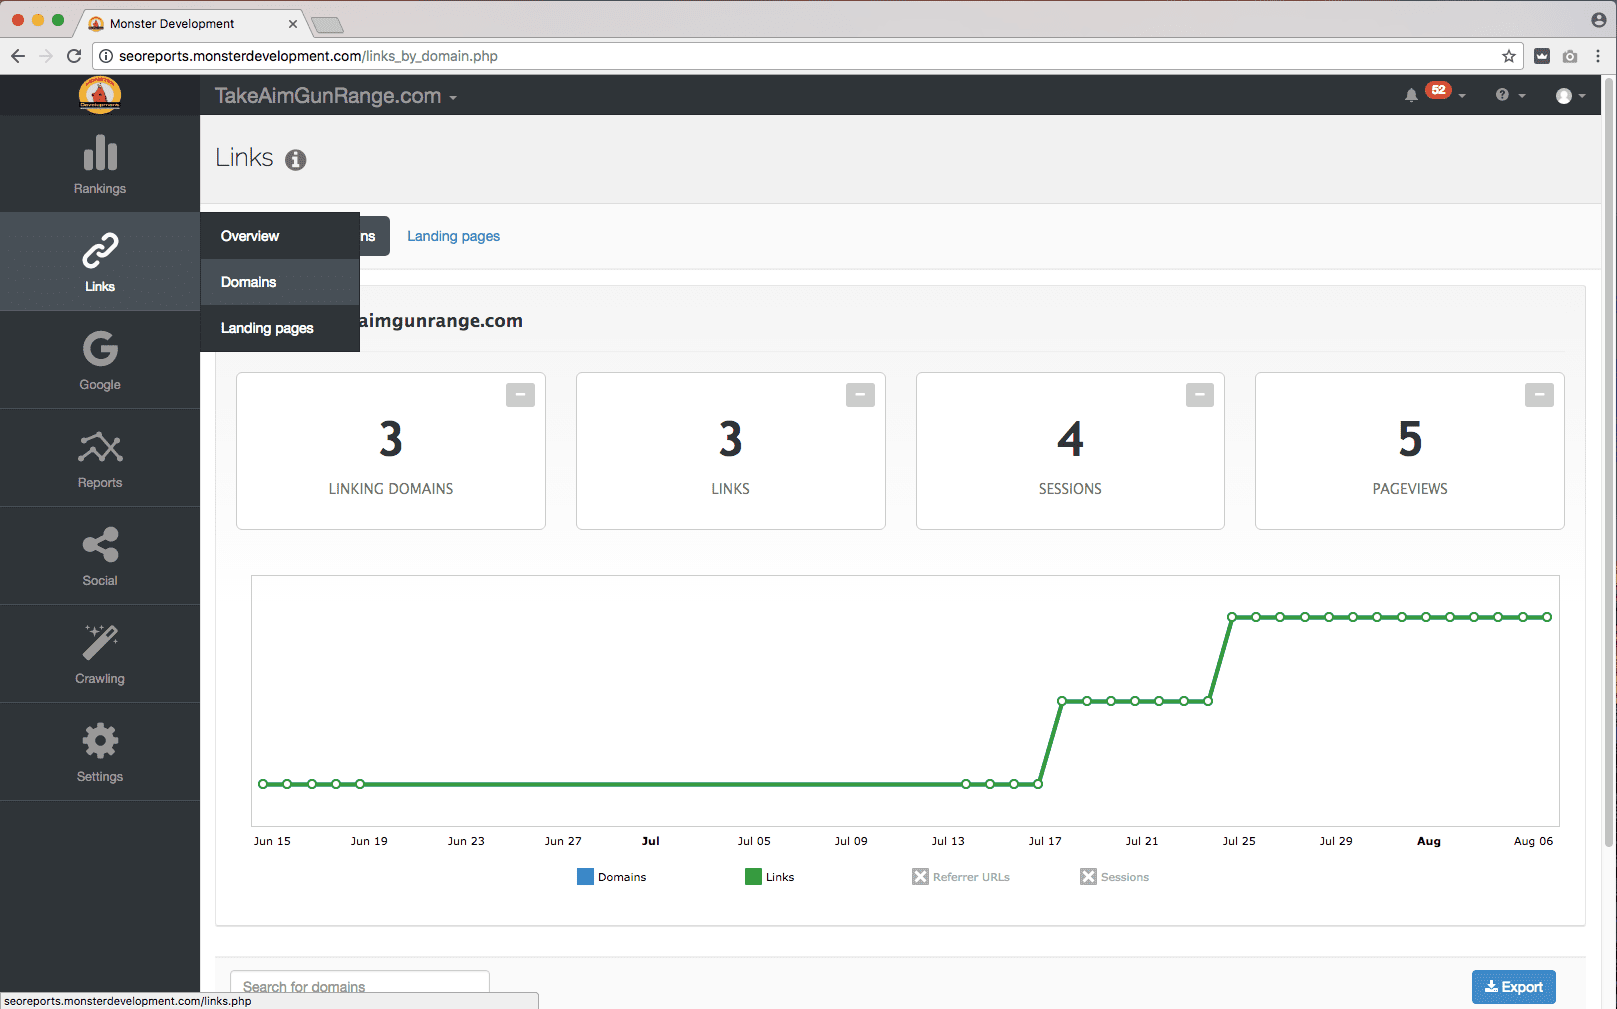Click the Links info icon

(295, 160)
